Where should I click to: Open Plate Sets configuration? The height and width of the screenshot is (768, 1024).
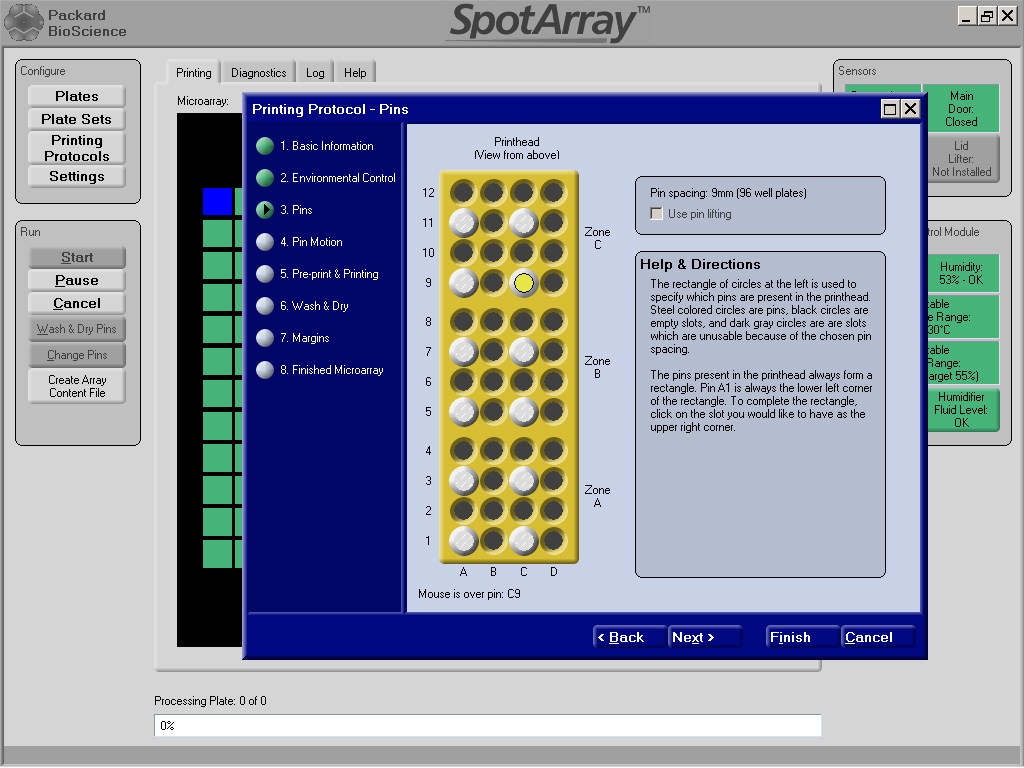pyautogui.click(x=76, y=119)
